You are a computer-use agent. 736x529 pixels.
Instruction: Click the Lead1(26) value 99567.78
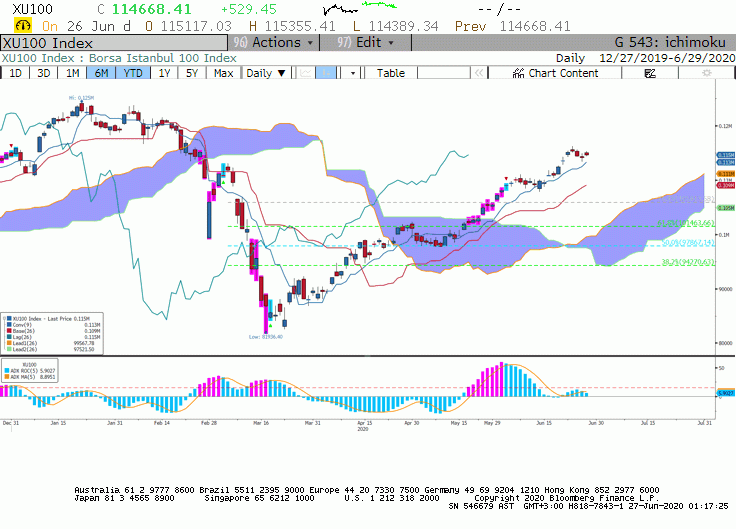pos(84,343)
